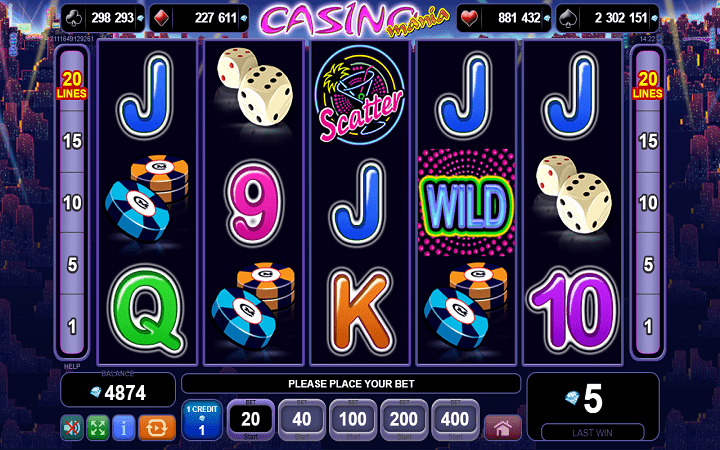Select the bet 100 button
720x450 pixels.
(353, 420)
